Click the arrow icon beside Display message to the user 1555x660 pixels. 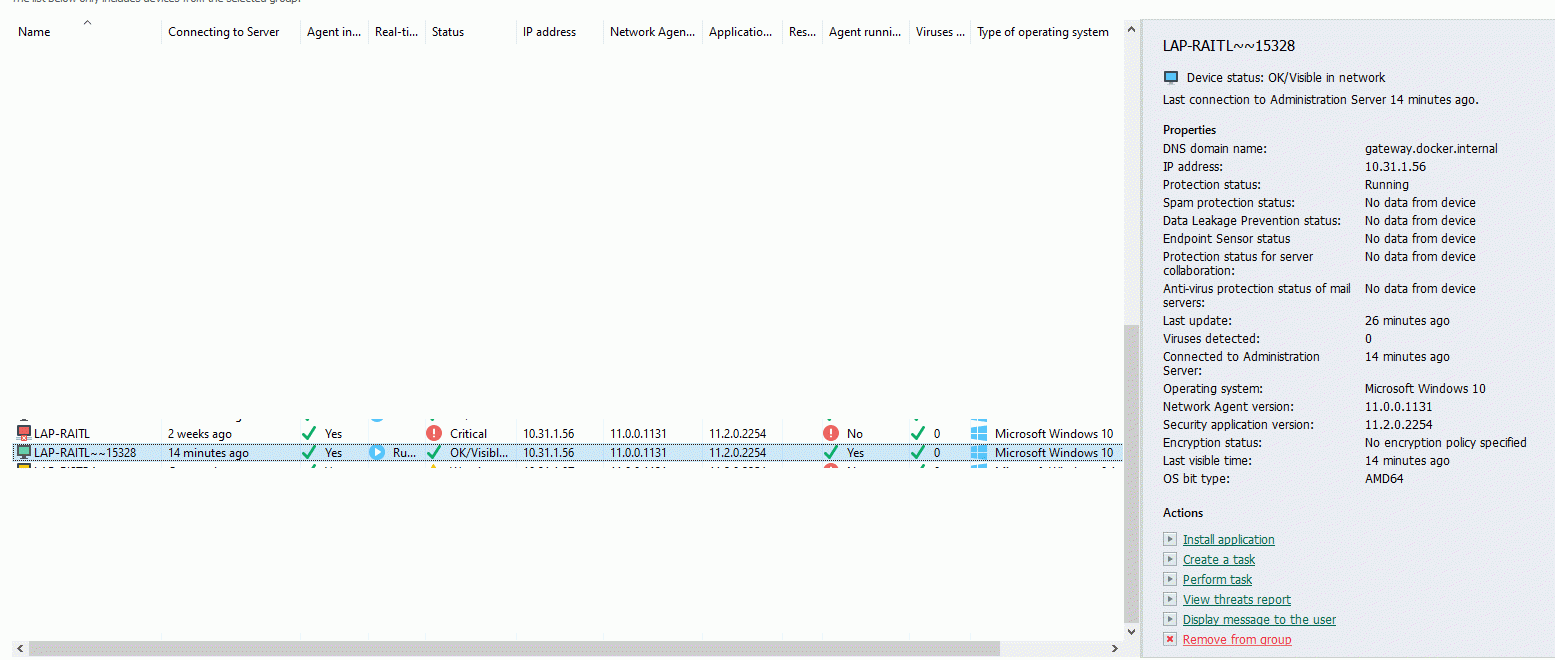[x=1170, y=619]
